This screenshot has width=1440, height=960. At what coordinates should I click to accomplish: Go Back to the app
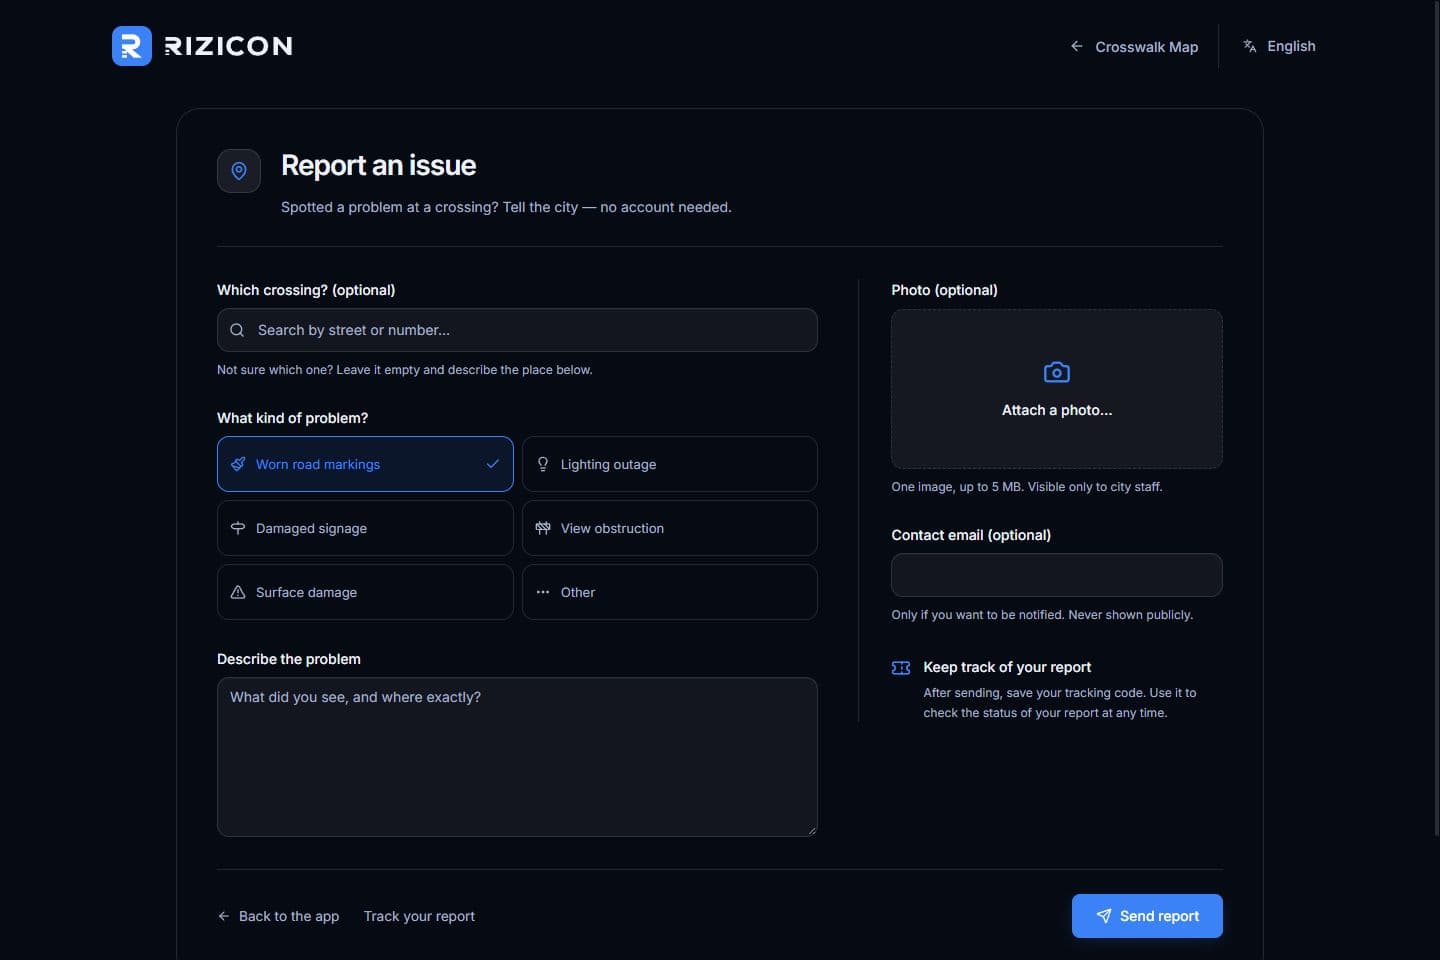pos(278,916)
